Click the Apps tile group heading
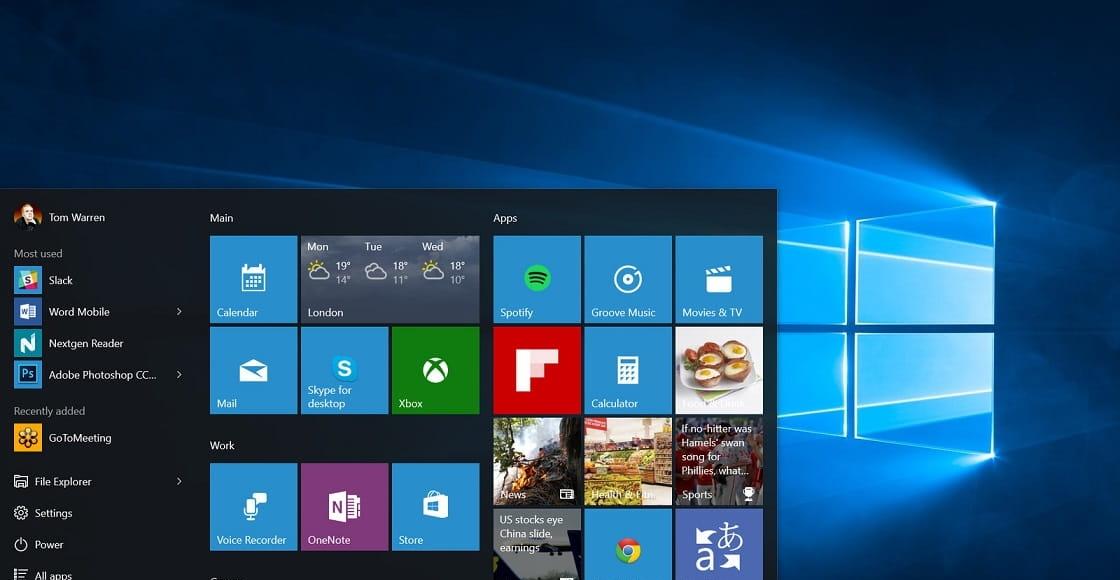 pos(505,218)
